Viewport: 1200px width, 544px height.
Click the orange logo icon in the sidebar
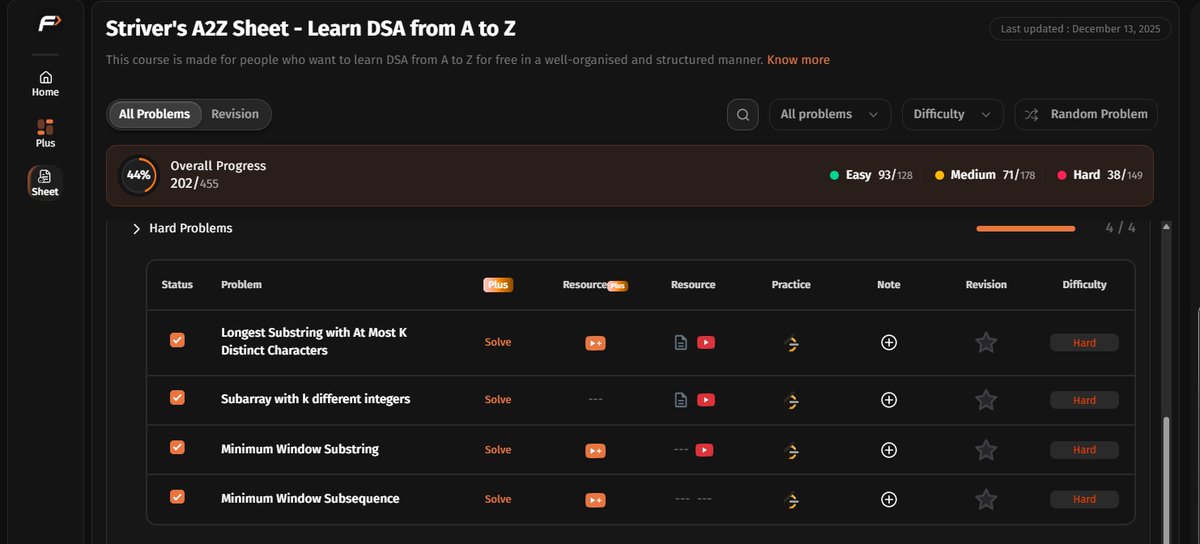(49, 24)
